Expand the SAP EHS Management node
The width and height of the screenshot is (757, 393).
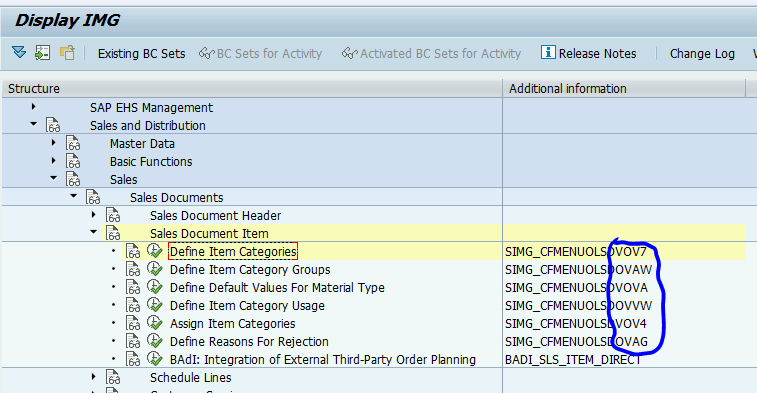pyautogui.click(x=33, y=107)
